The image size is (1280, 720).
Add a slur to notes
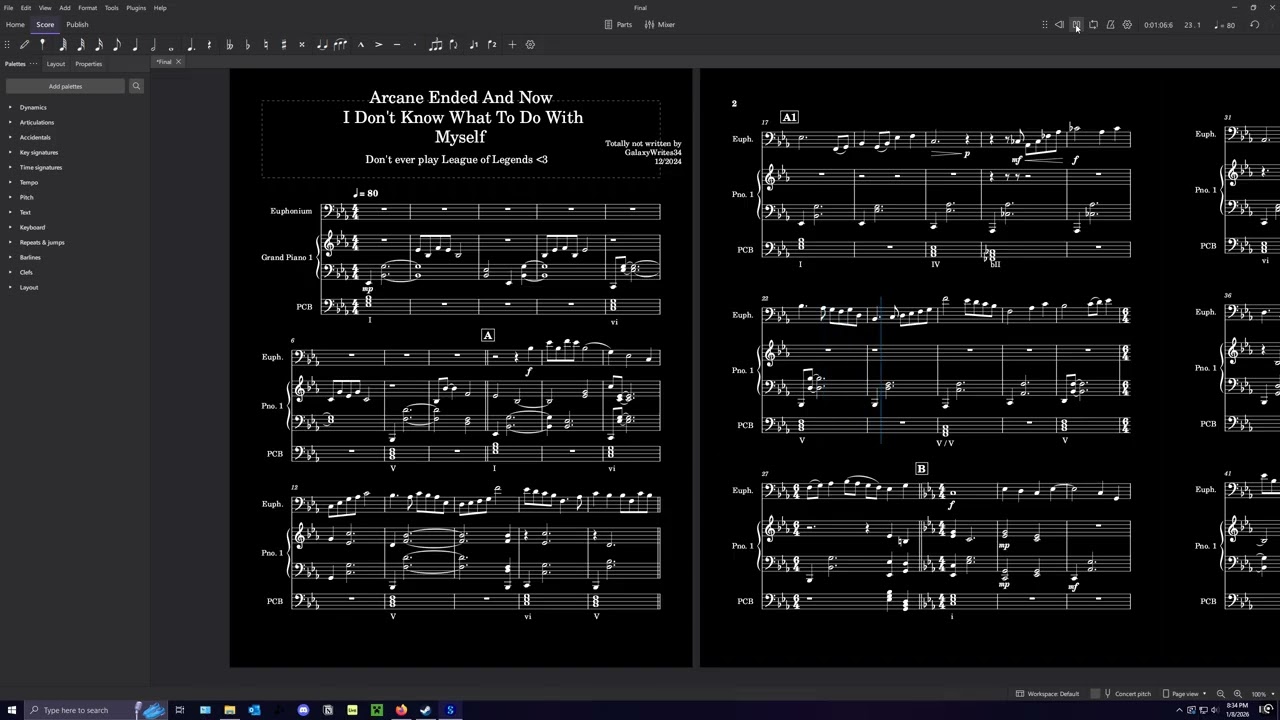tap(340, 44)
